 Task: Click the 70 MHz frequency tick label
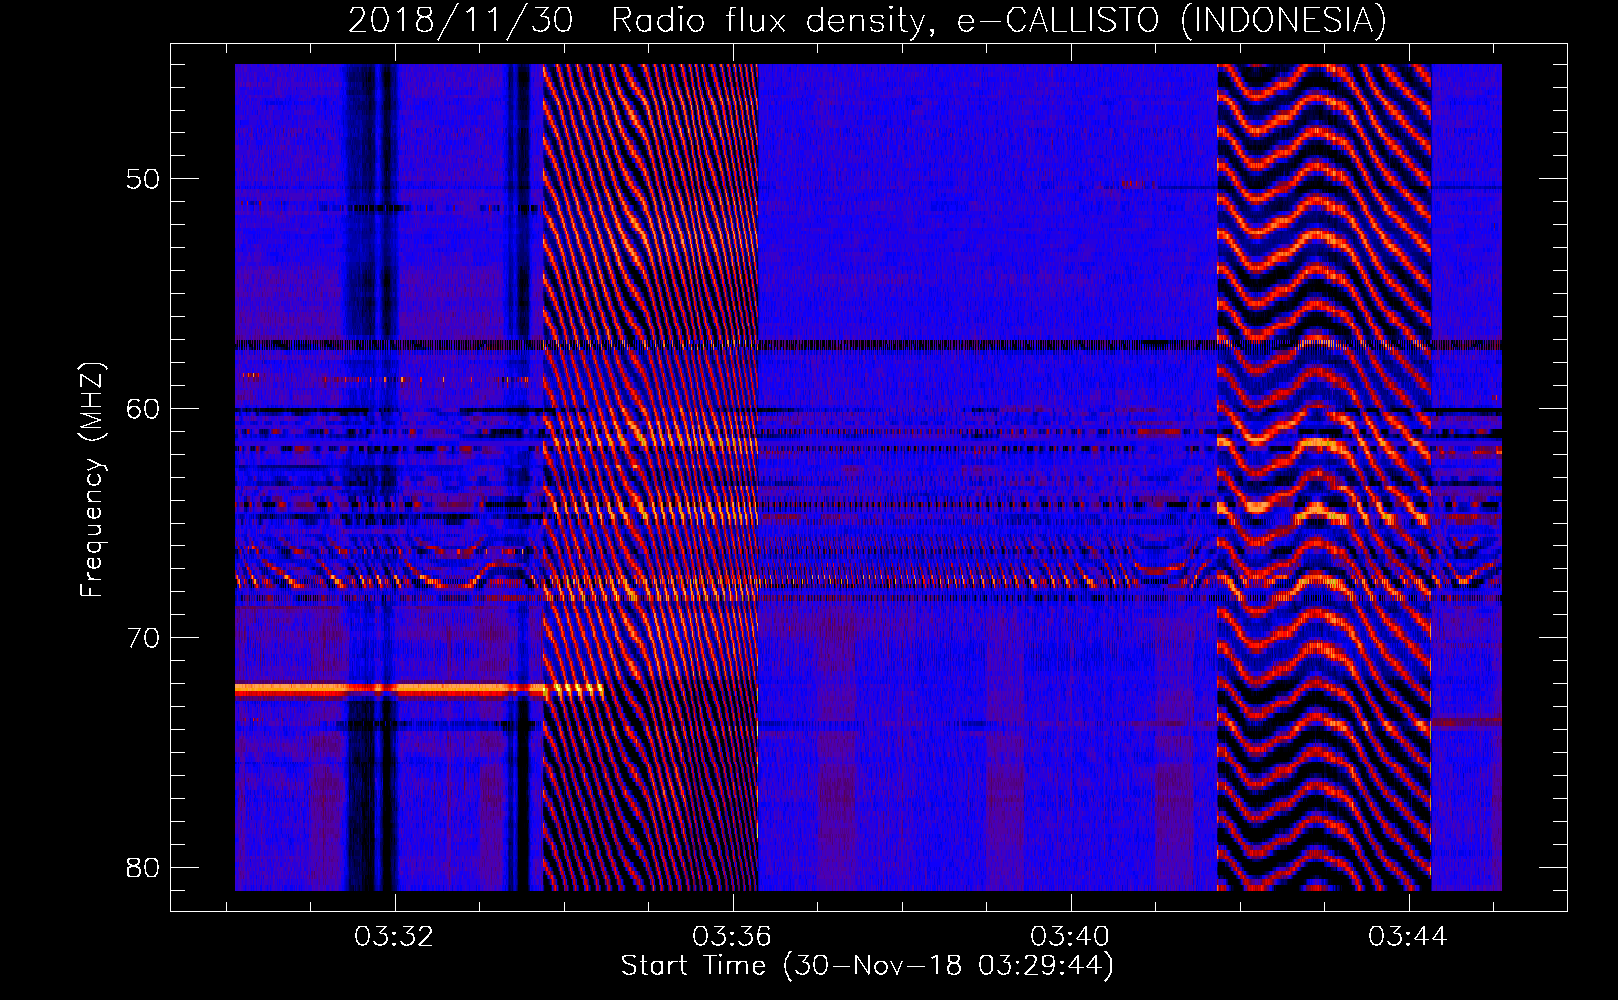pyautogui.click(x=143, y=638)
